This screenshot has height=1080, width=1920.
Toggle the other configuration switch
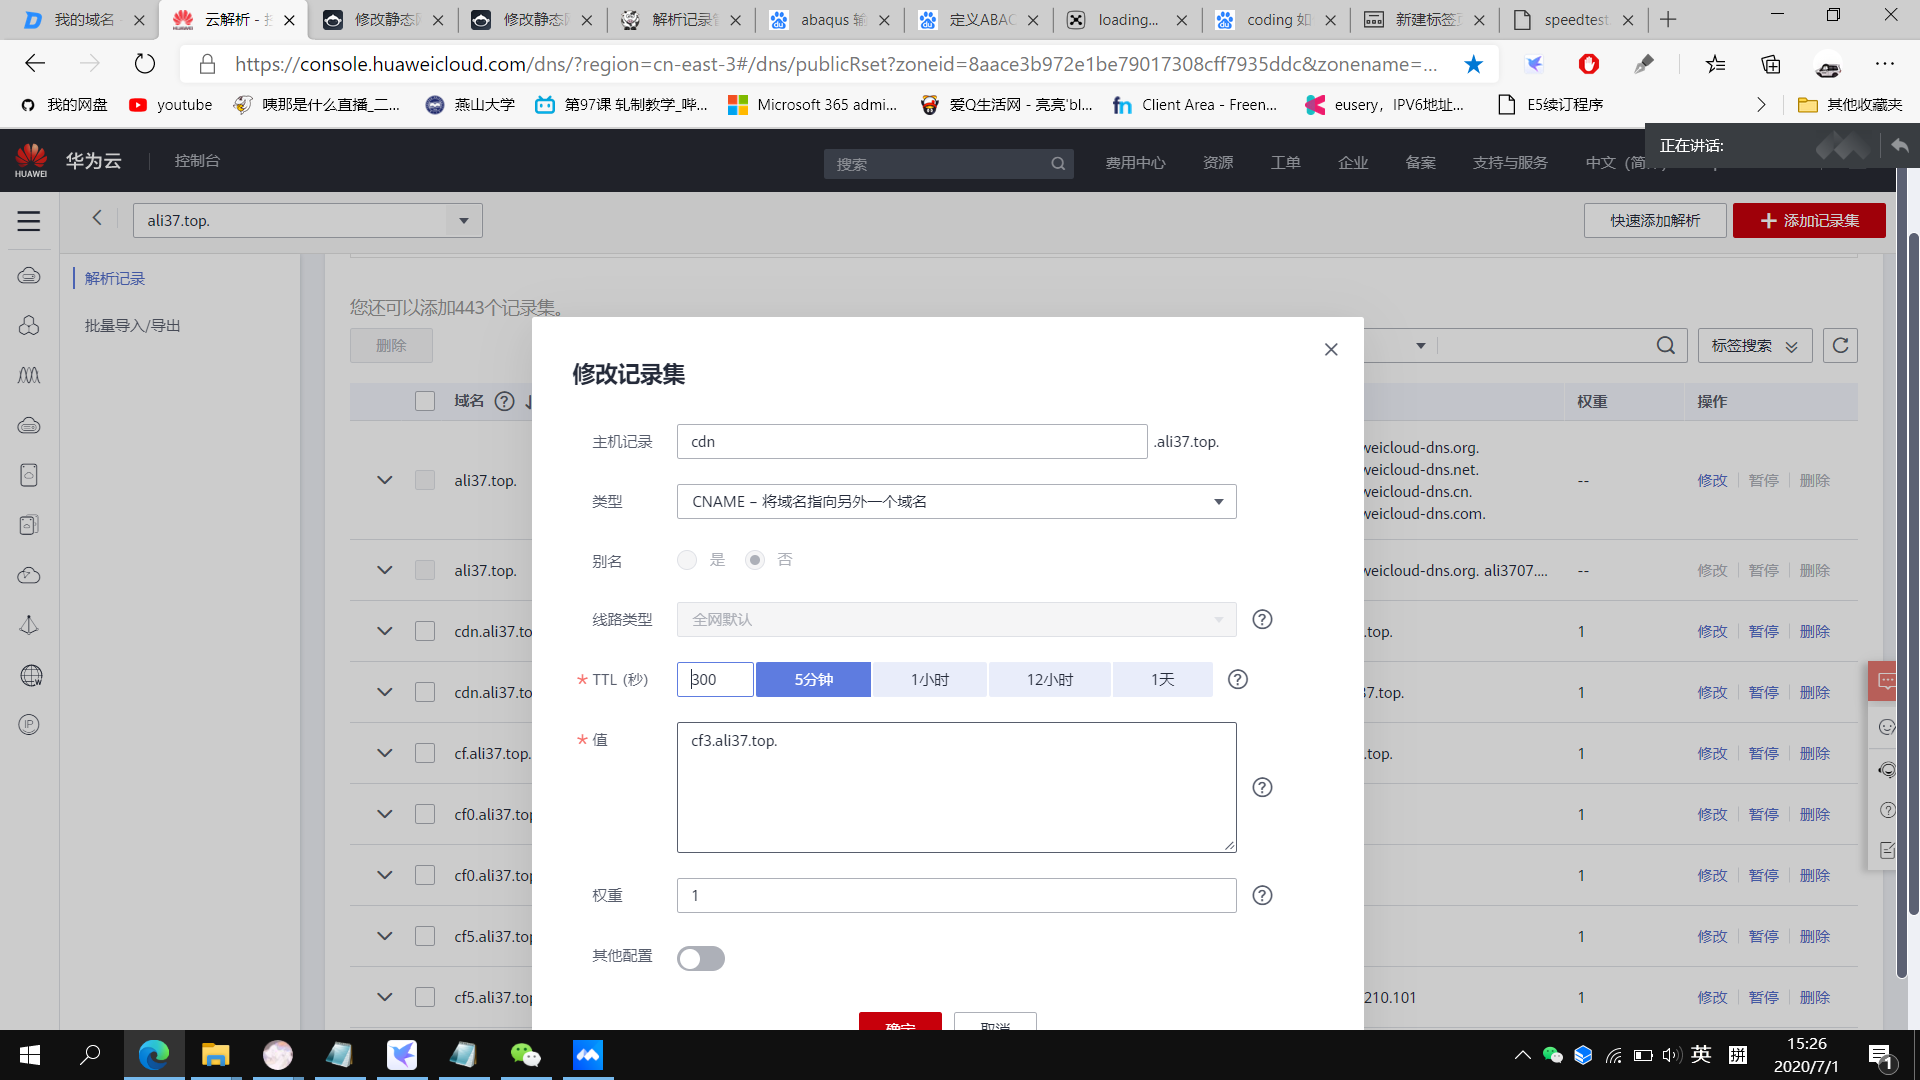click(x=700, y=958)
